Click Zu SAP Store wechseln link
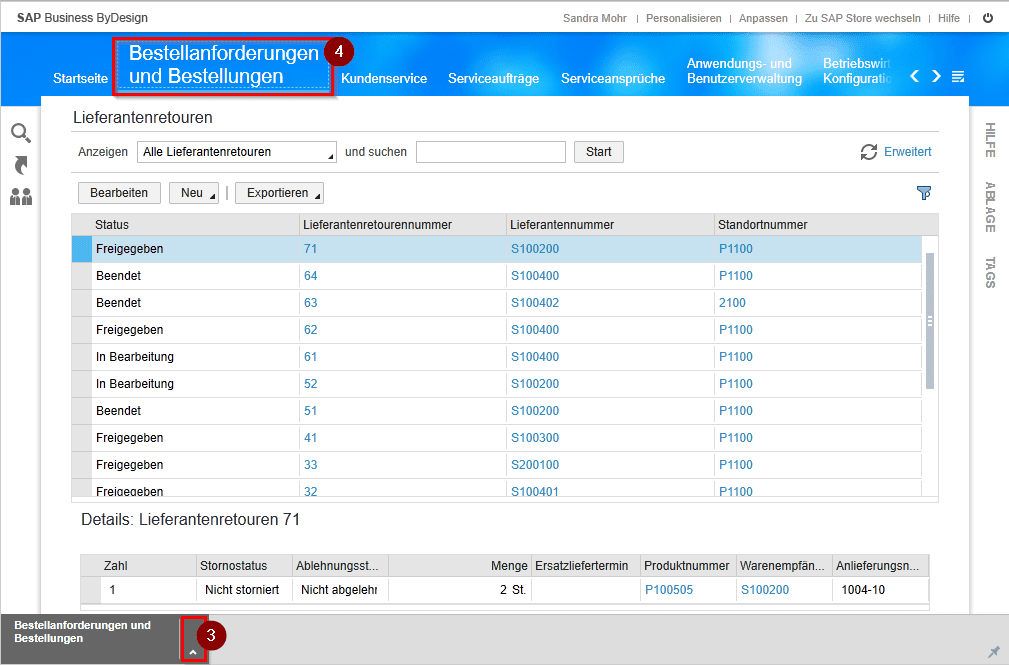 coord(862,18)
